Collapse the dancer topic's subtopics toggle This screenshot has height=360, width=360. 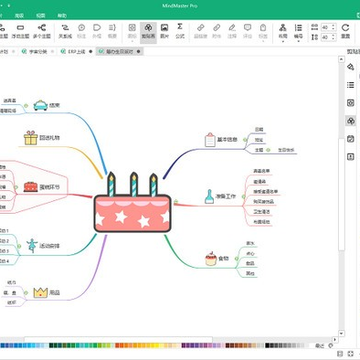(x=19, y=246)
